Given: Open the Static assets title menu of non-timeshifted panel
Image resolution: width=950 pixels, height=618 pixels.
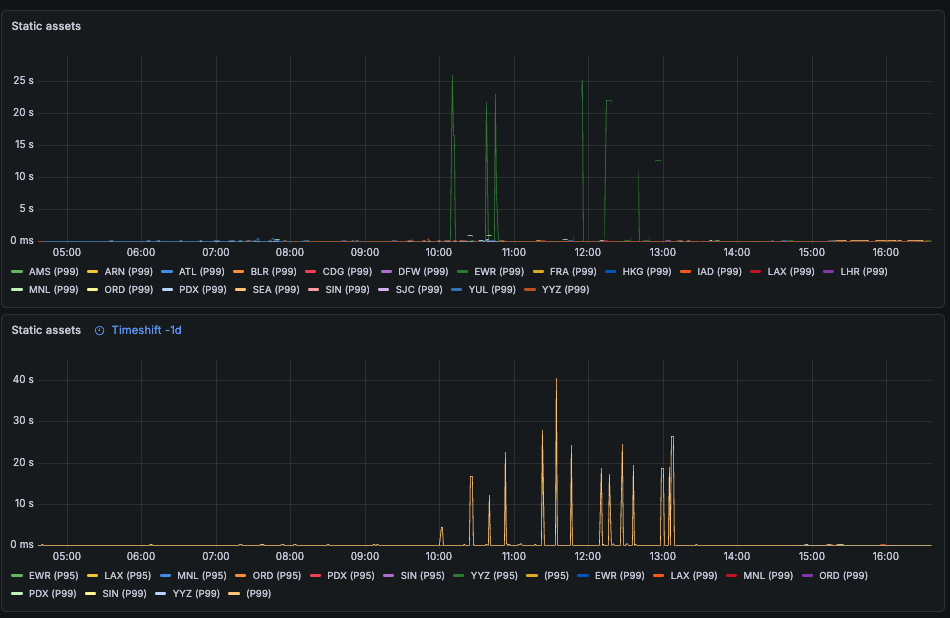Looking at the screenshot, I should click(x=46, y=26).
